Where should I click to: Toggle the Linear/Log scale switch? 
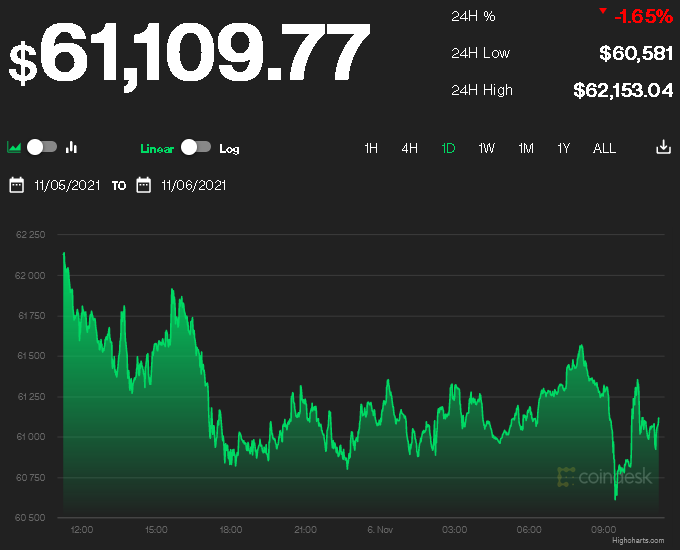click(196, 147)
